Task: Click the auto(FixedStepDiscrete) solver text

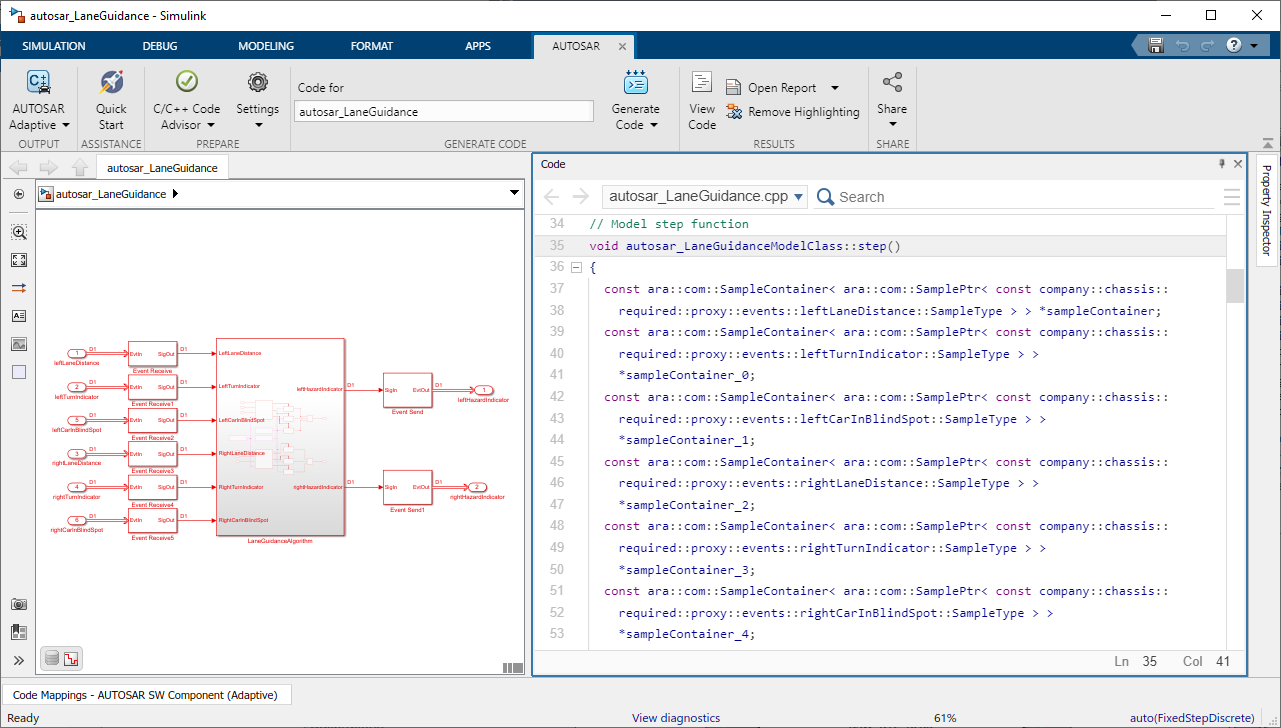Action: 1192,718
